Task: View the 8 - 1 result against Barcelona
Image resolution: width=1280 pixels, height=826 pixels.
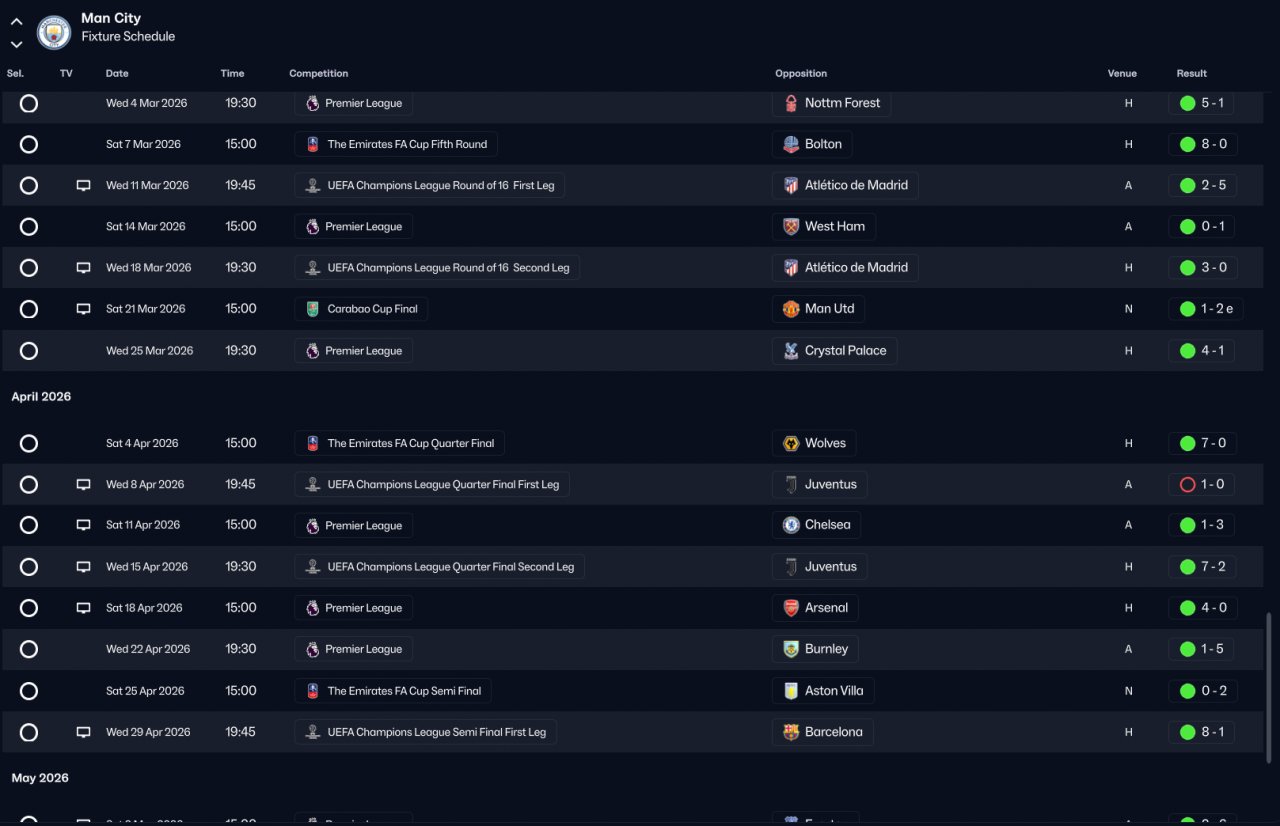Action: pos(1202,732)
